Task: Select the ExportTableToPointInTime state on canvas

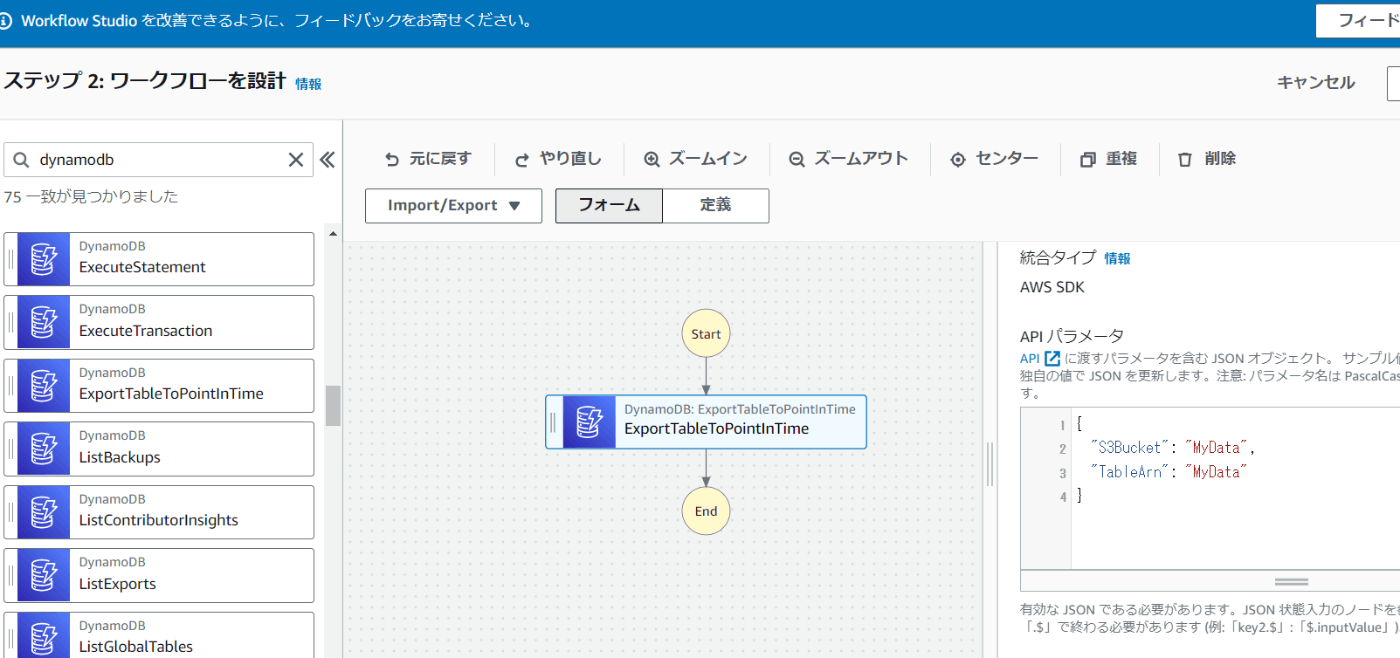Action: click(706, 421)
